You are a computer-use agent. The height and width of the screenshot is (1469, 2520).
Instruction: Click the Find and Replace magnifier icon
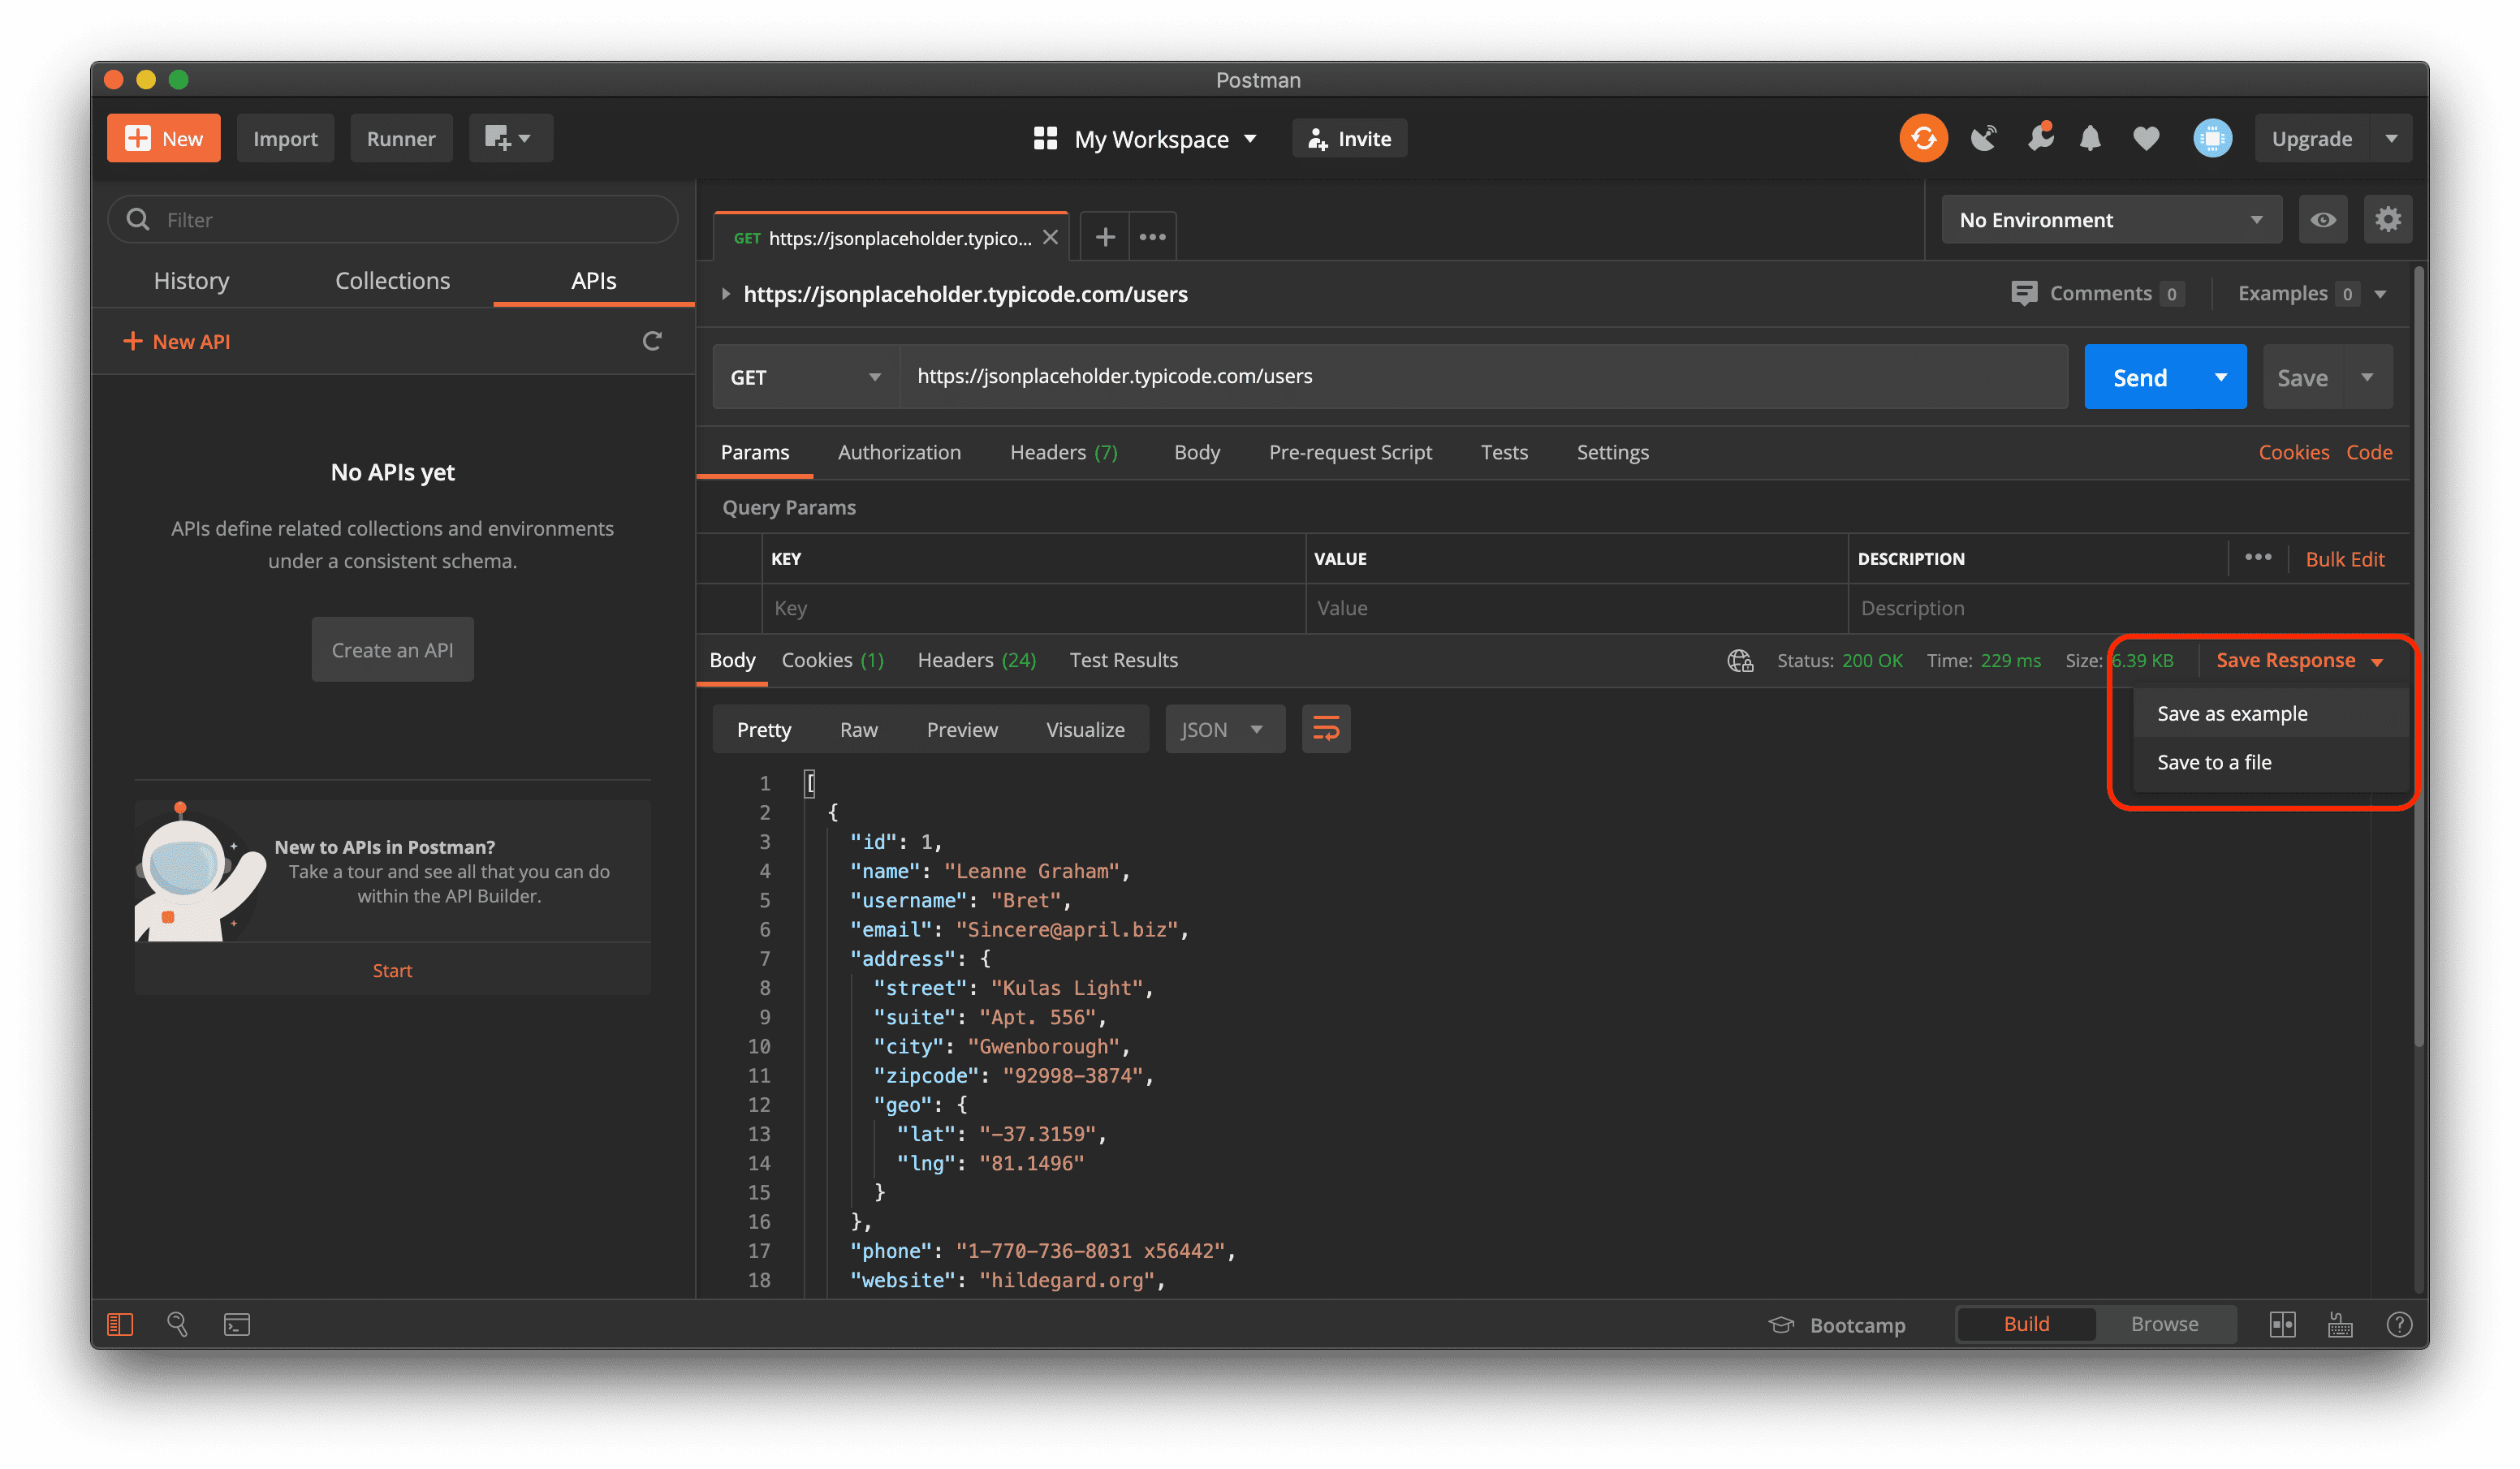pos(177,1324)
